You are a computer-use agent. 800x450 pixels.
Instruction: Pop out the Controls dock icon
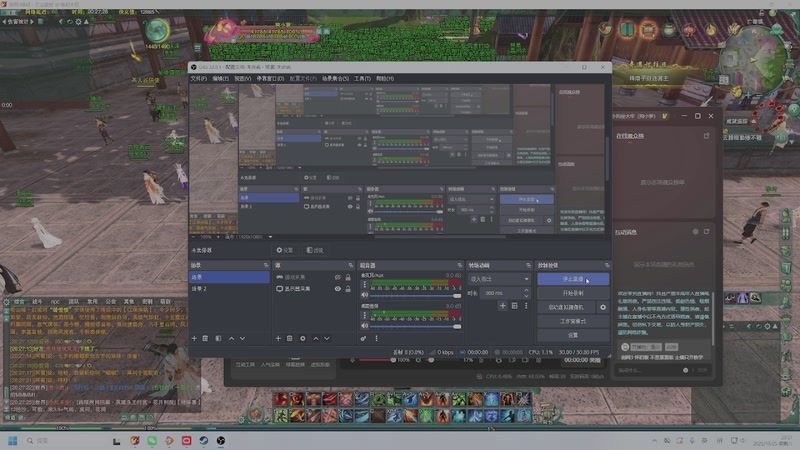point(607,265)
